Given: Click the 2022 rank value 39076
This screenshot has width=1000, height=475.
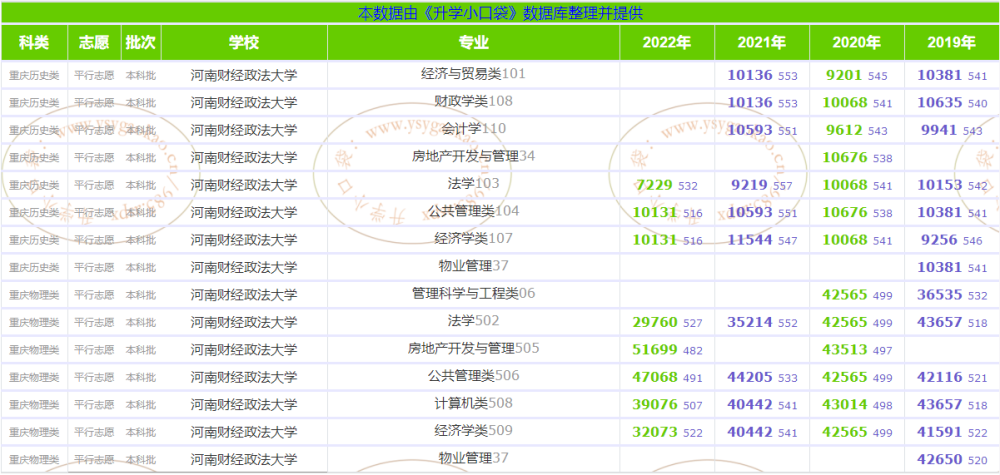Looking at the screenshot, I should pyautogui.click(x=655, y=404).
